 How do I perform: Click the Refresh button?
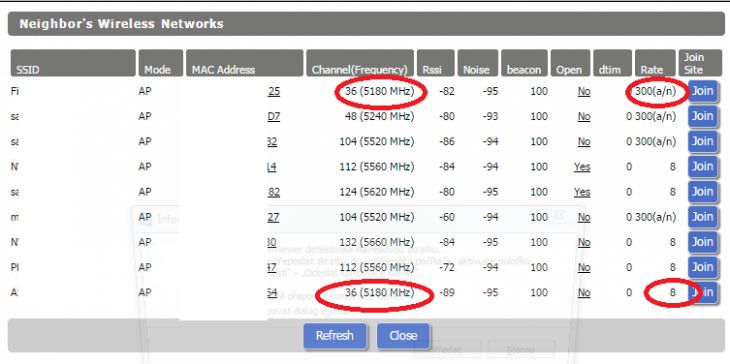click(x=334, y=336)
